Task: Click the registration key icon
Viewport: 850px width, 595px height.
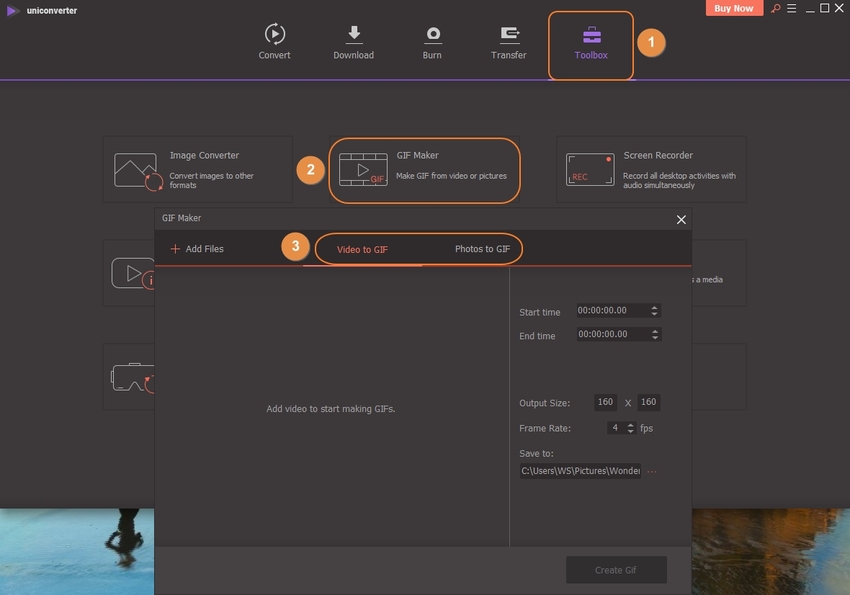Action: [x=774, y=9]
